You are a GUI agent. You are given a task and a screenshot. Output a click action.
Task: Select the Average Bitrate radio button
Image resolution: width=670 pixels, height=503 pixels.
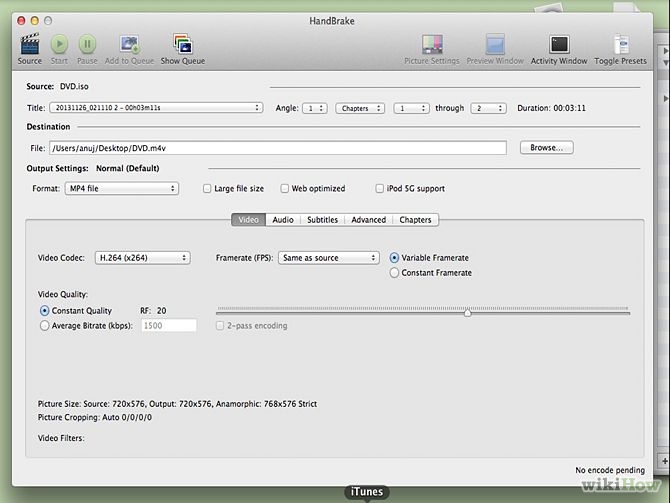[44, 325]
